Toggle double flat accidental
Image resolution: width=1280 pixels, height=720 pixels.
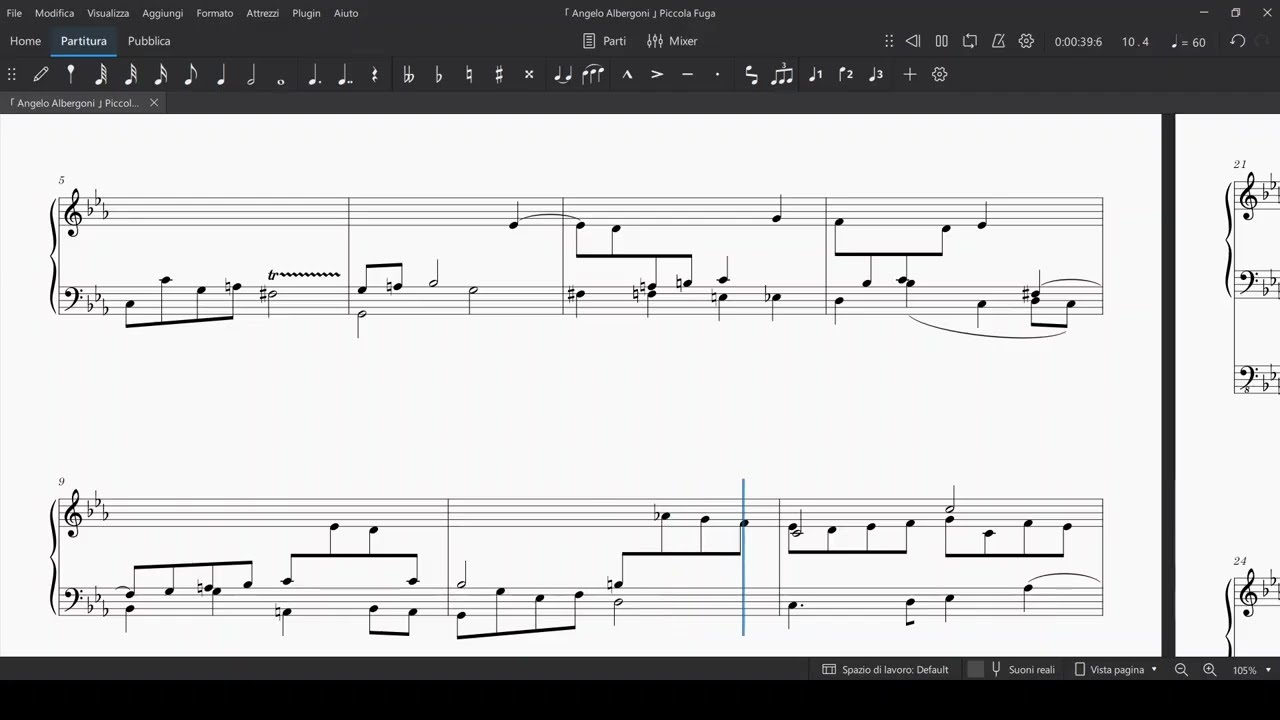click(408, 74)
